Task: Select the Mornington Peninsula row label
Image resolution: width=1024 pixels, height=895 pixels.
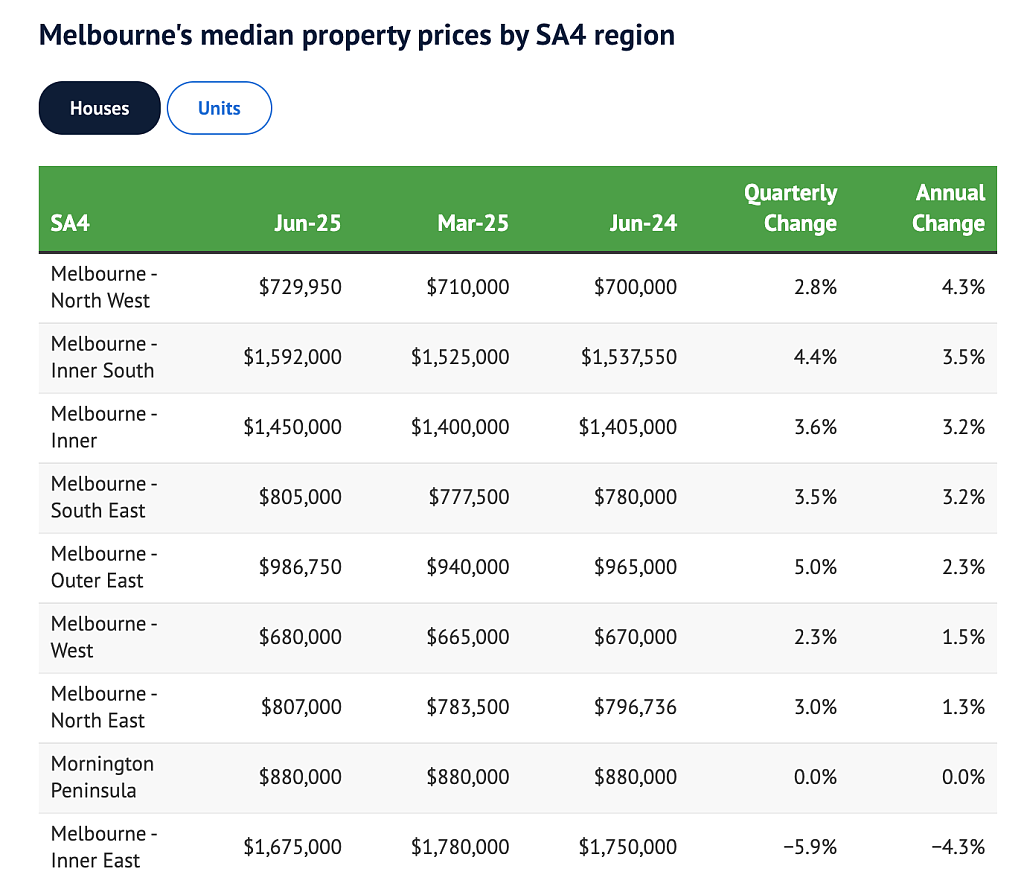Action: [103, 777]
